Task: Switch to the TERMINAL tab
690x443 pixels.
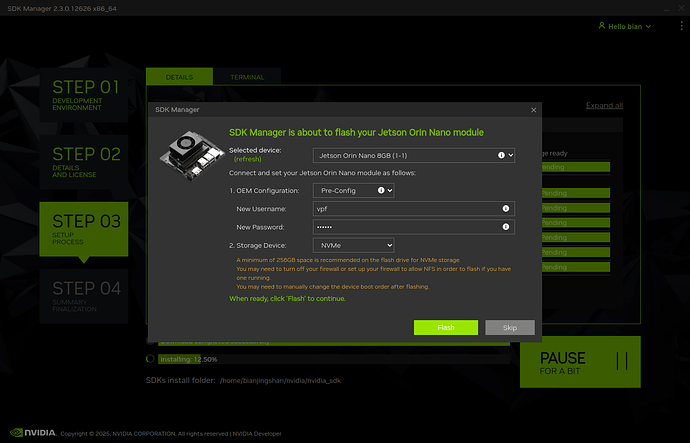Action: coord(247,77)
